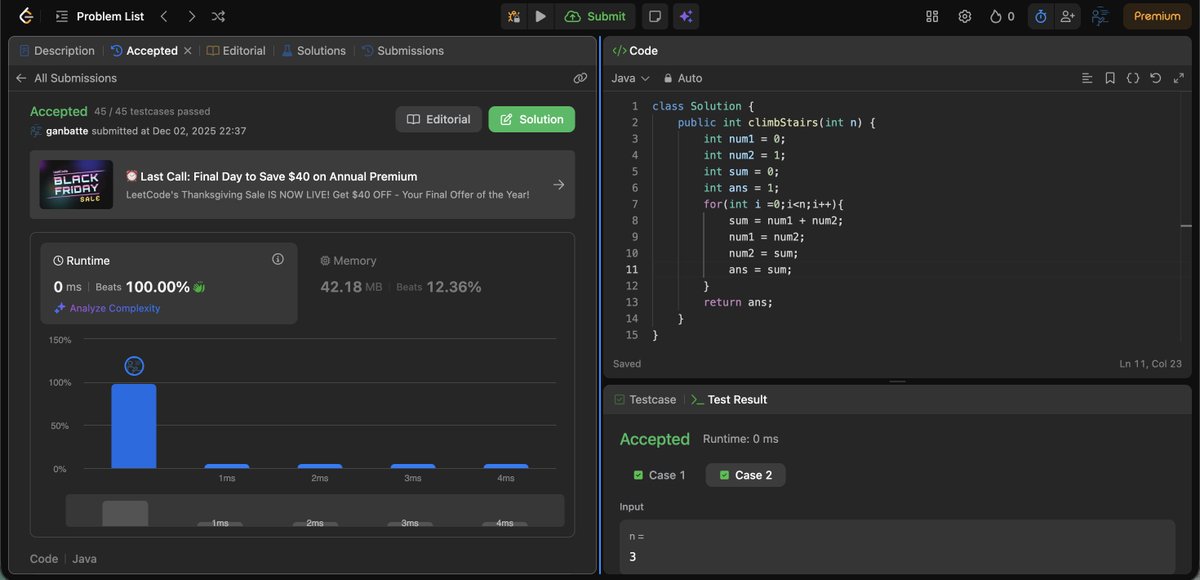Open the Black Friday sale banner arrow

[x=559, y=184]
